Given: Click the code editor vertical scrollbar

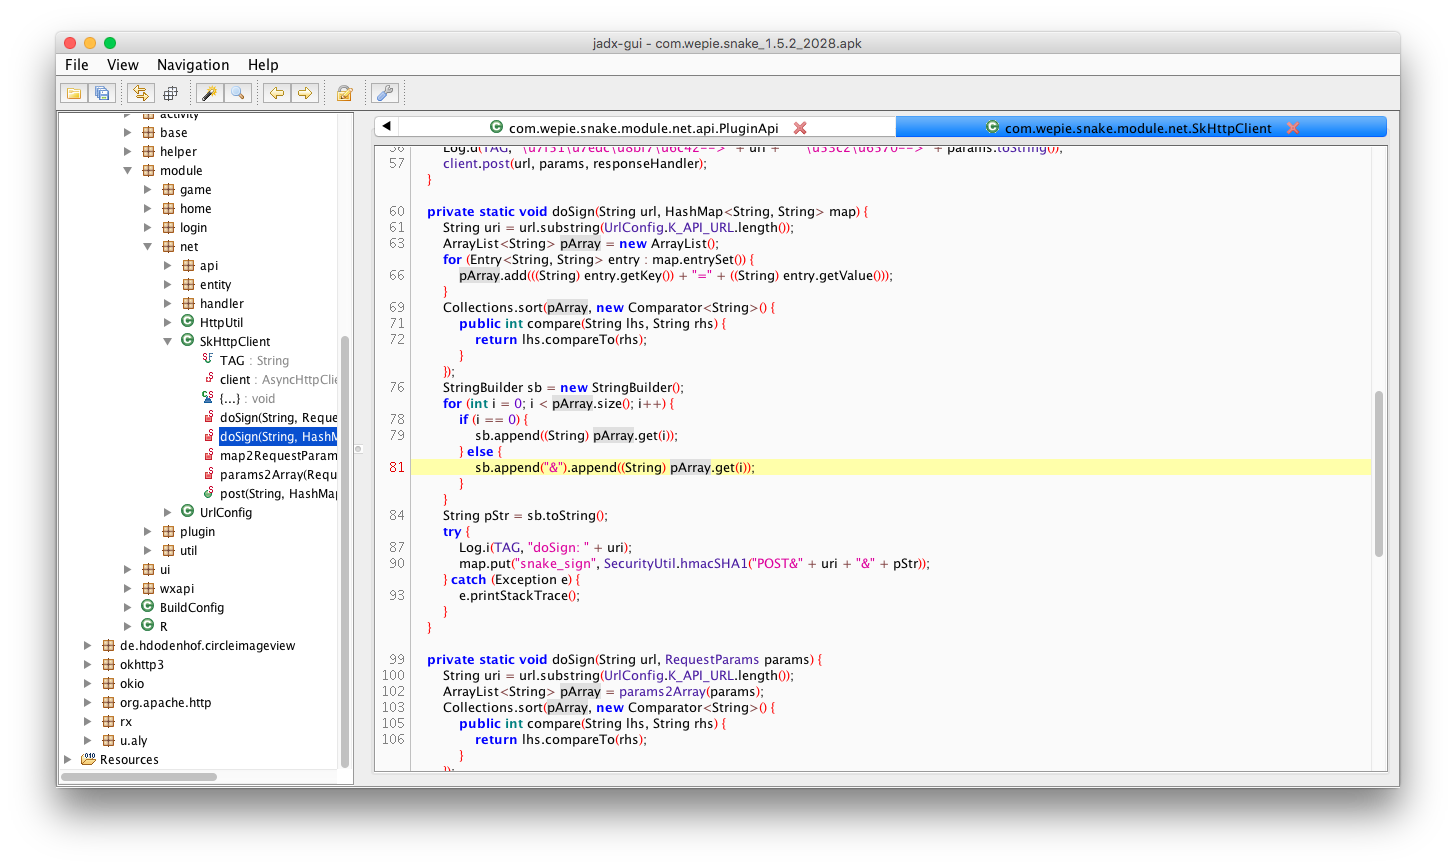Looking at the screenshot, I should coord(1379,473).
